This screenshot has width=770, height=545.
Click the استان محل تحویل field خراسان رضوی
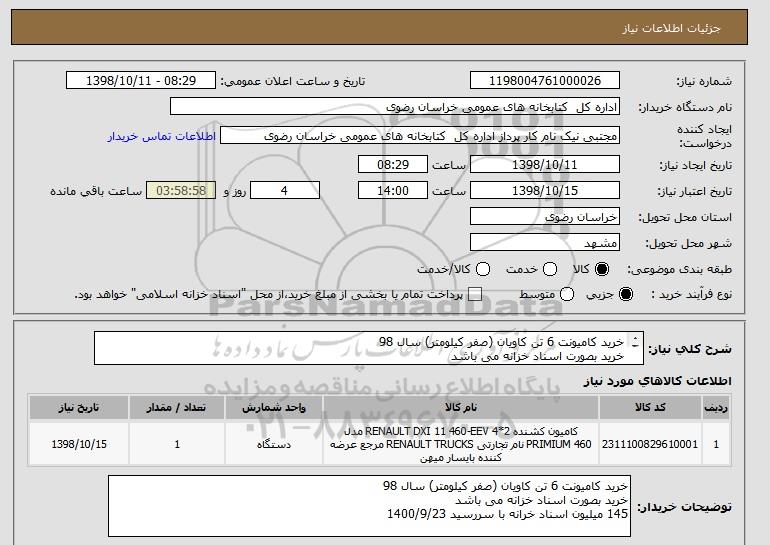point(545,217)
